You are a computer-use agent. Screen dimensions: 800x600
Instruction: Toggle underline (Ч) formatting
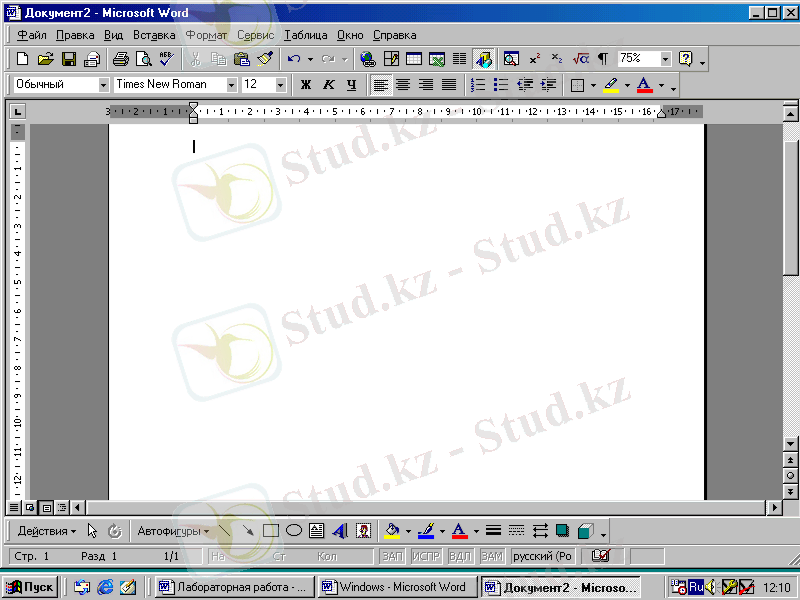352,85
